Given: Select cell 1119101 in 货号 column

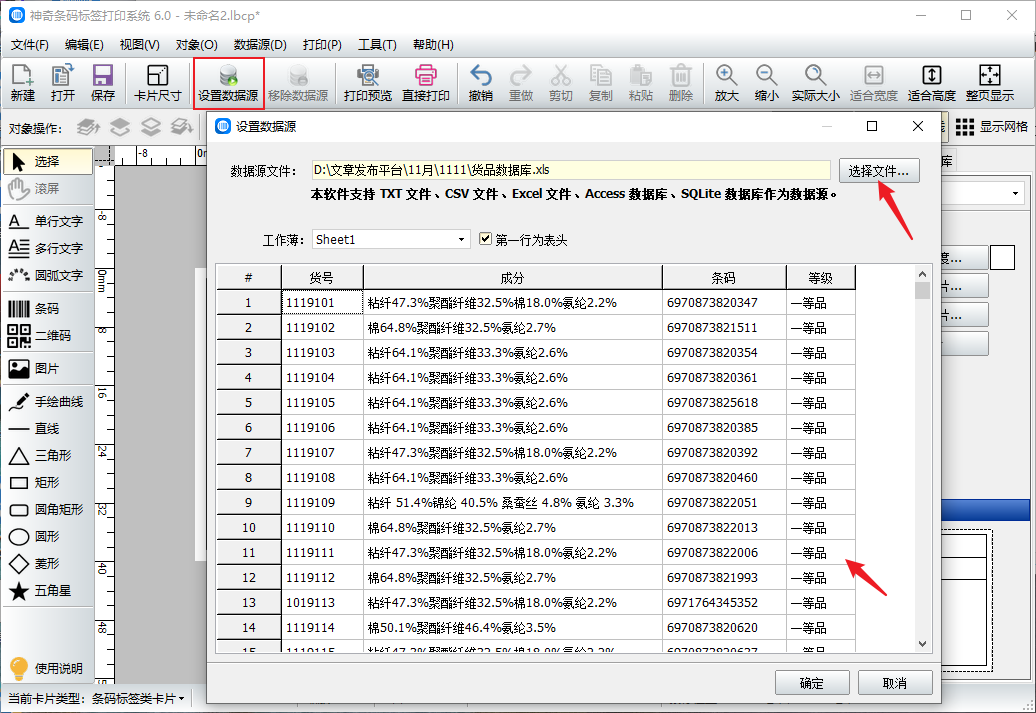Looking at the screenshot, I should click(x=322, y=303).
